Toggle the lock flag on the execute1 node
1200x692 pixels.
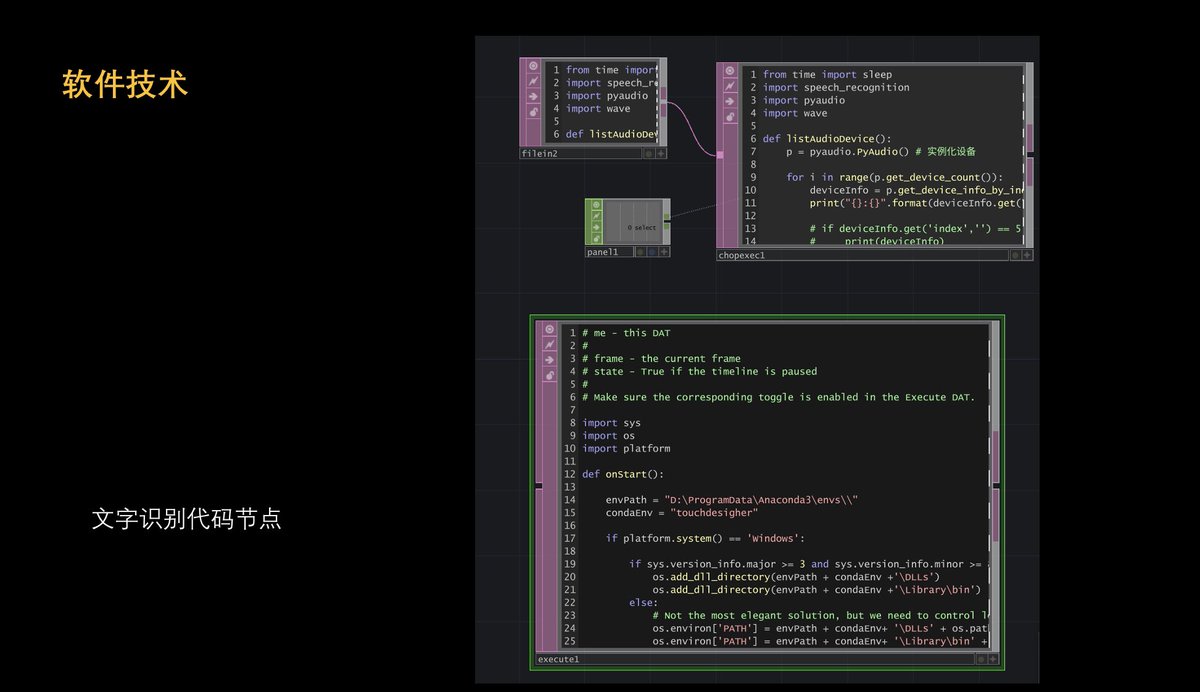pyautogui.click(x=549, y=375)
